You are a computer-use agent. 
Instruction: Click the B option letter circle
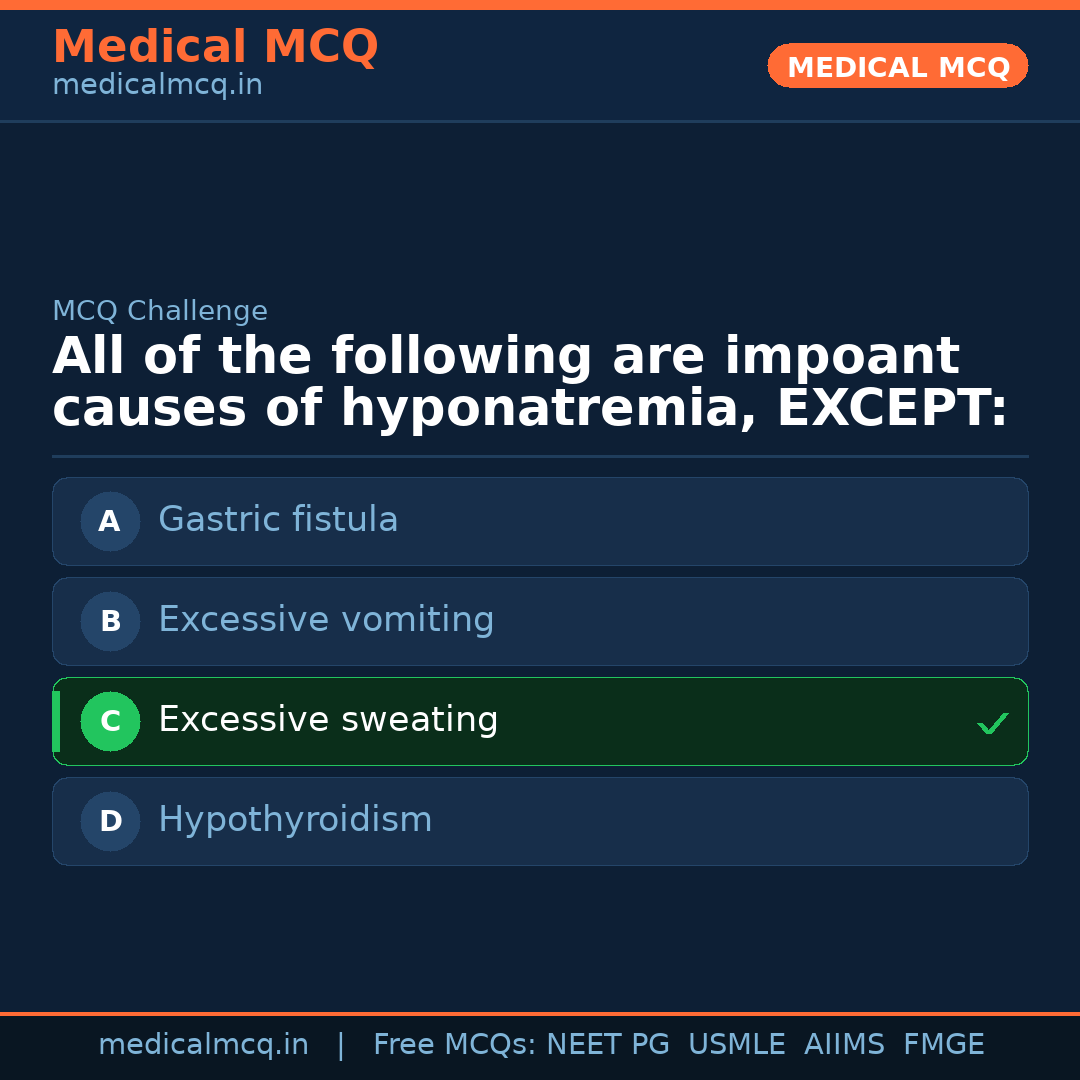click(110, 621)
